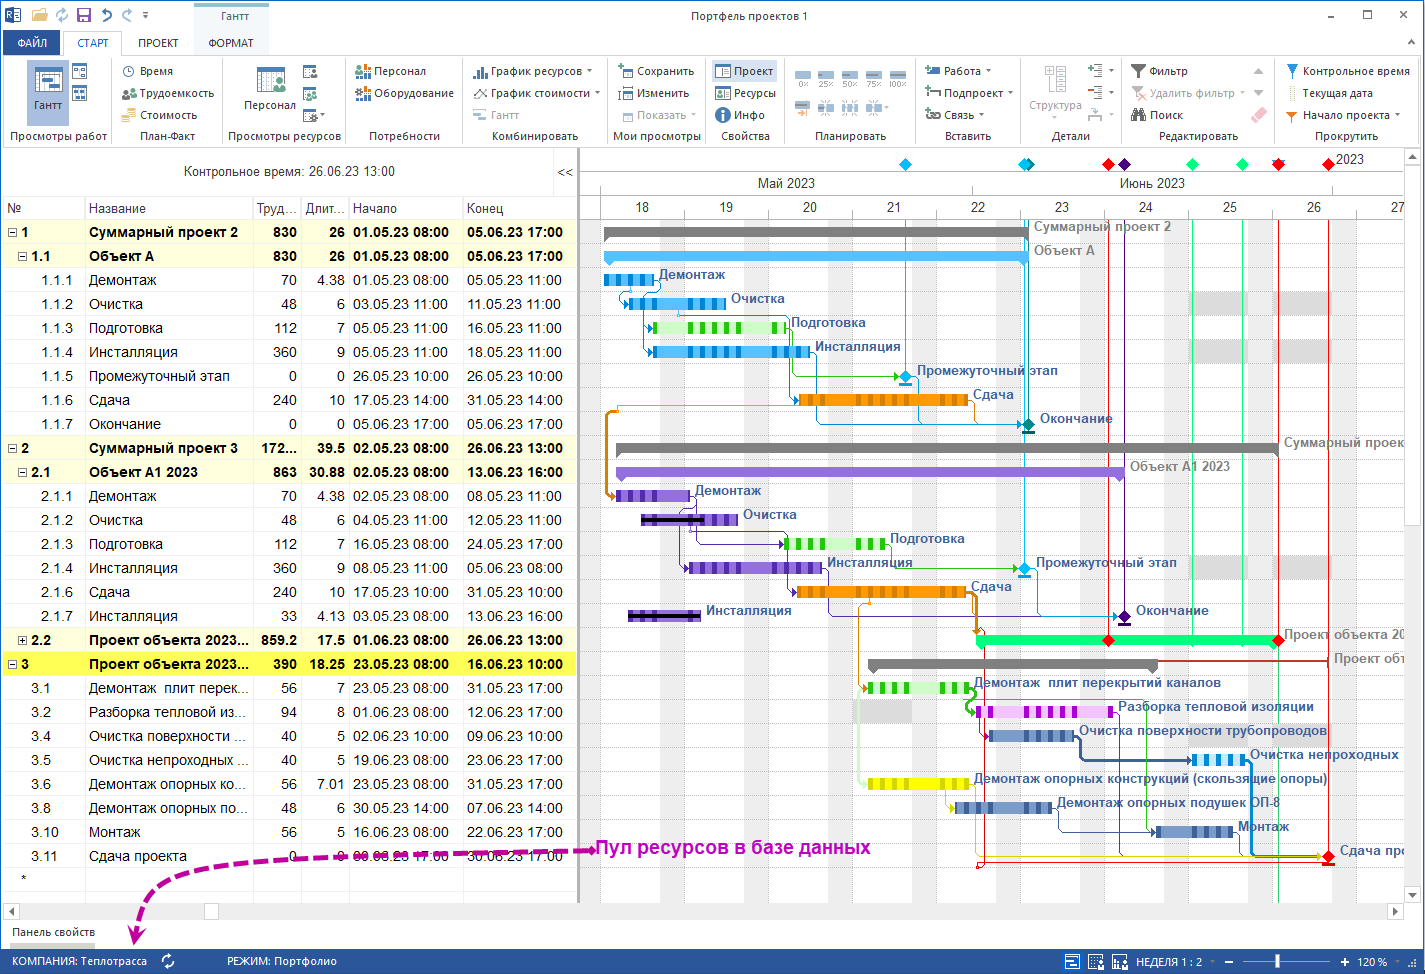Collapse Суммарный проект 2 row
Image resolution: width=1425 pixels, height=974 pixels.
tap(13, 232)
